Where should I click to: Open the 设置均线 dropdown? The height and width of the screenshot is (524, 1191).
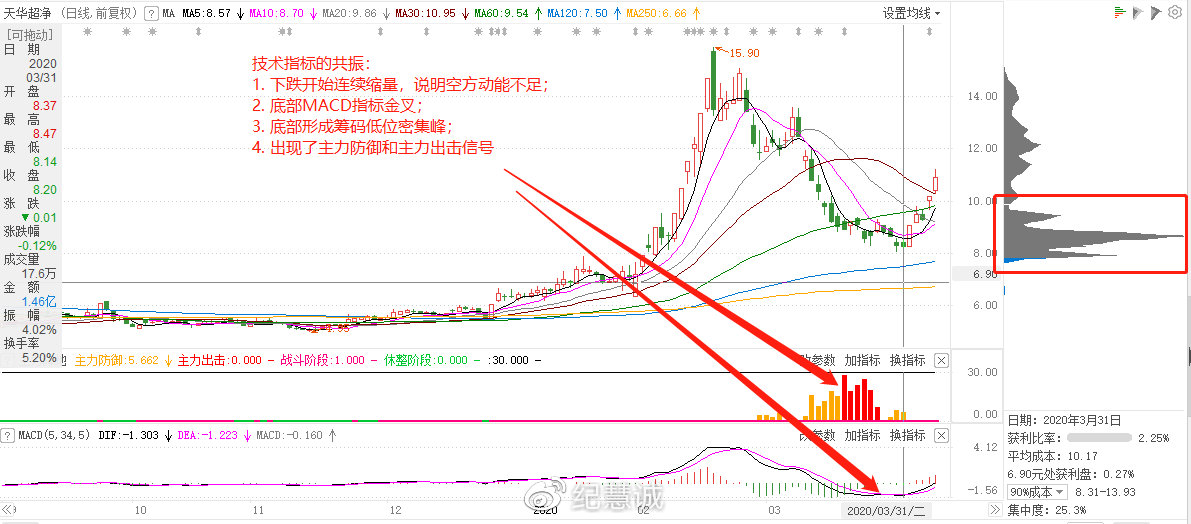click(x=912, y=14)
